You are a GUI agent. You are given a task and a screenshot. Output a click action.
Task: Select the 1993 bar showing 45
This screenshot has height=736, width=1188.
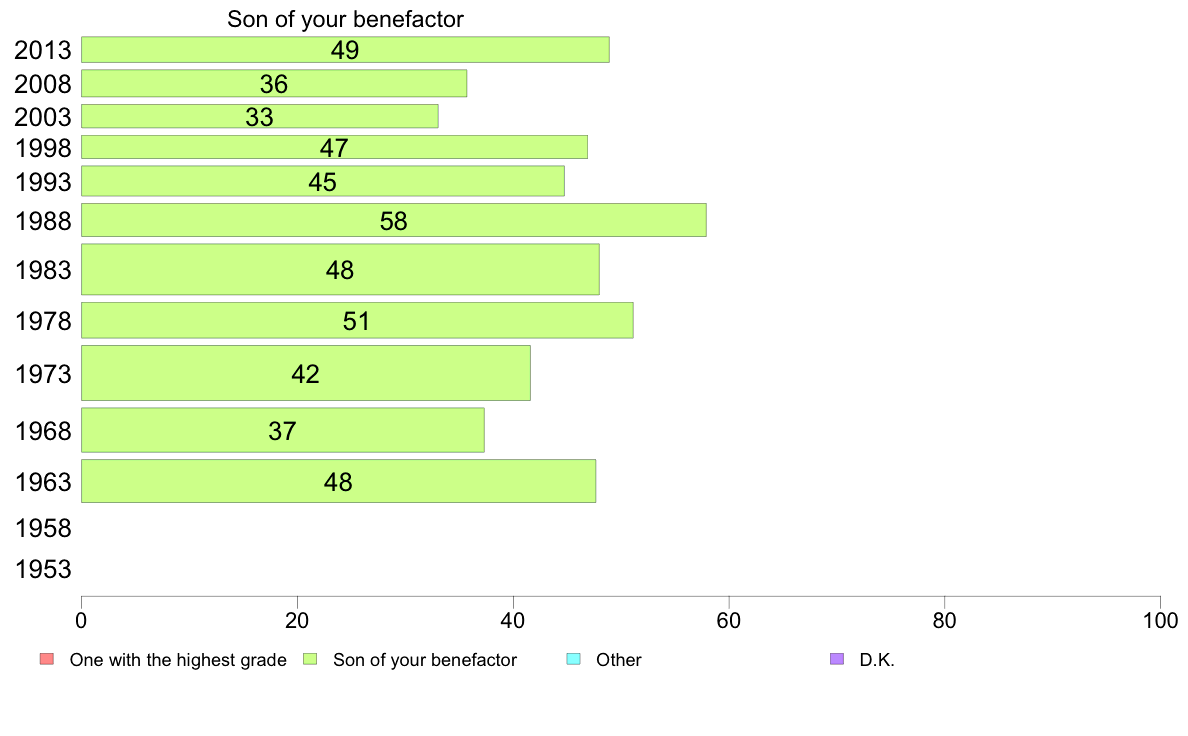[323, 181]
